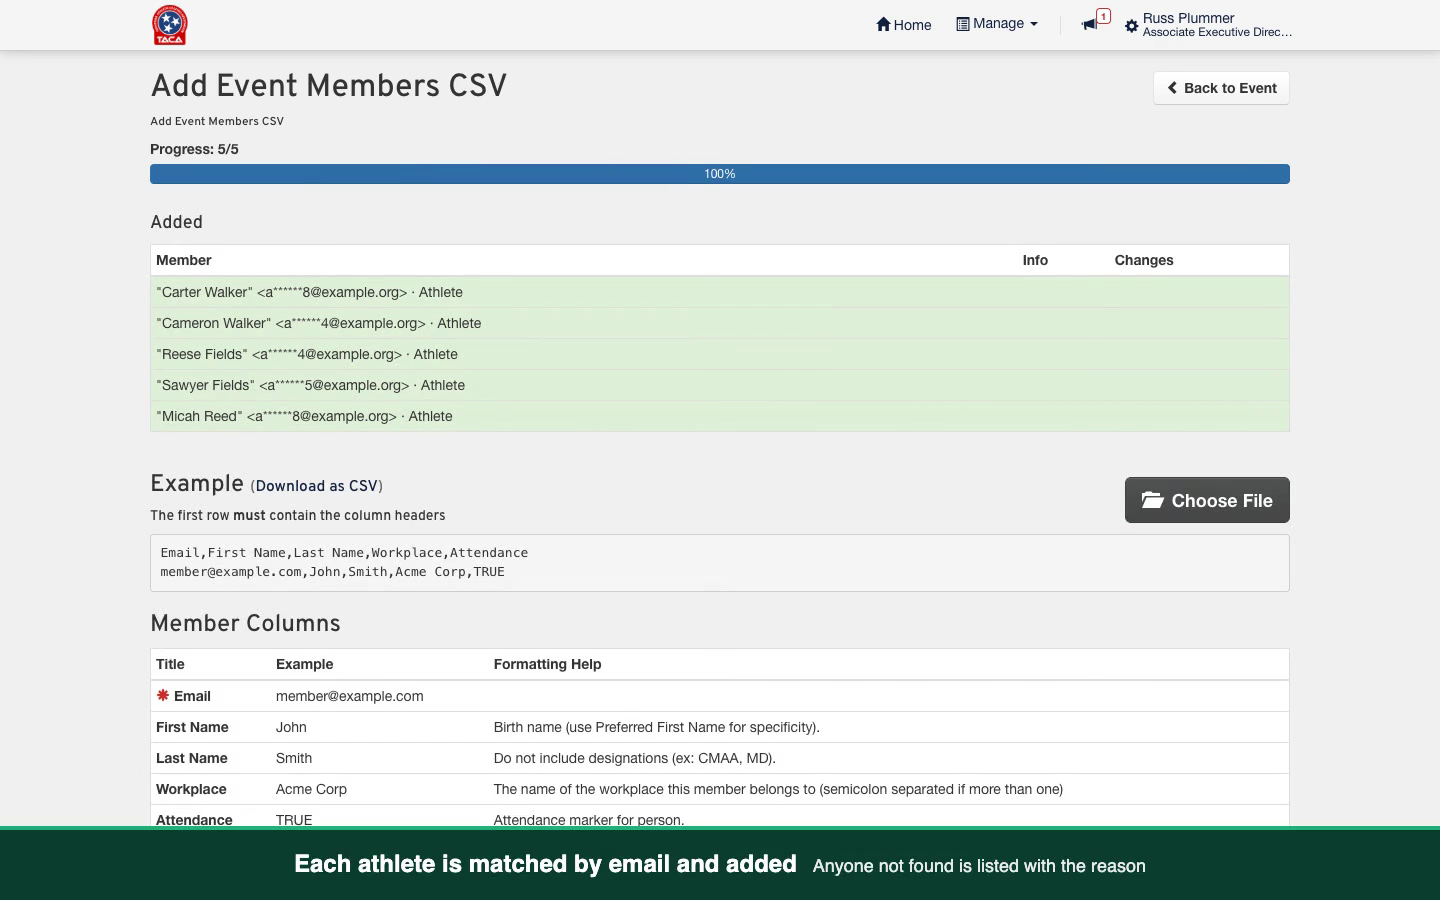
Task: Click the Member column header
Action: (x=184, y=260)
